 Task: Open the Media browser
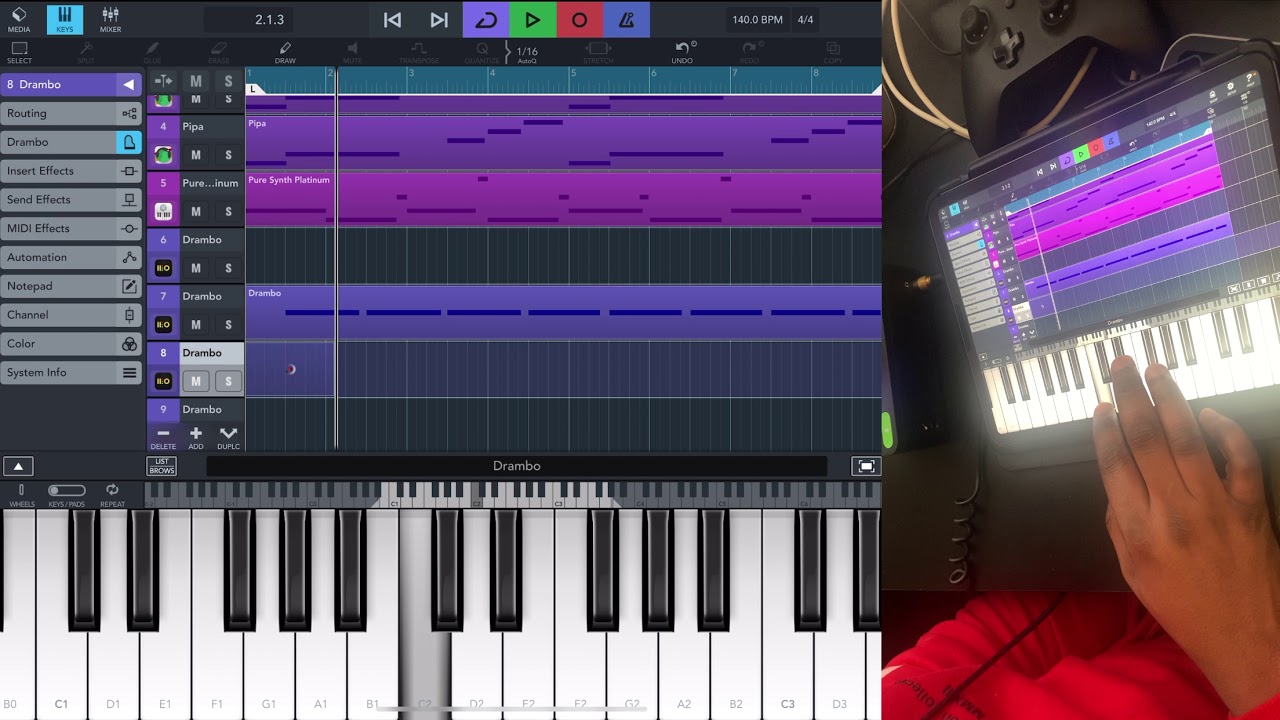[x=19, y=19]
